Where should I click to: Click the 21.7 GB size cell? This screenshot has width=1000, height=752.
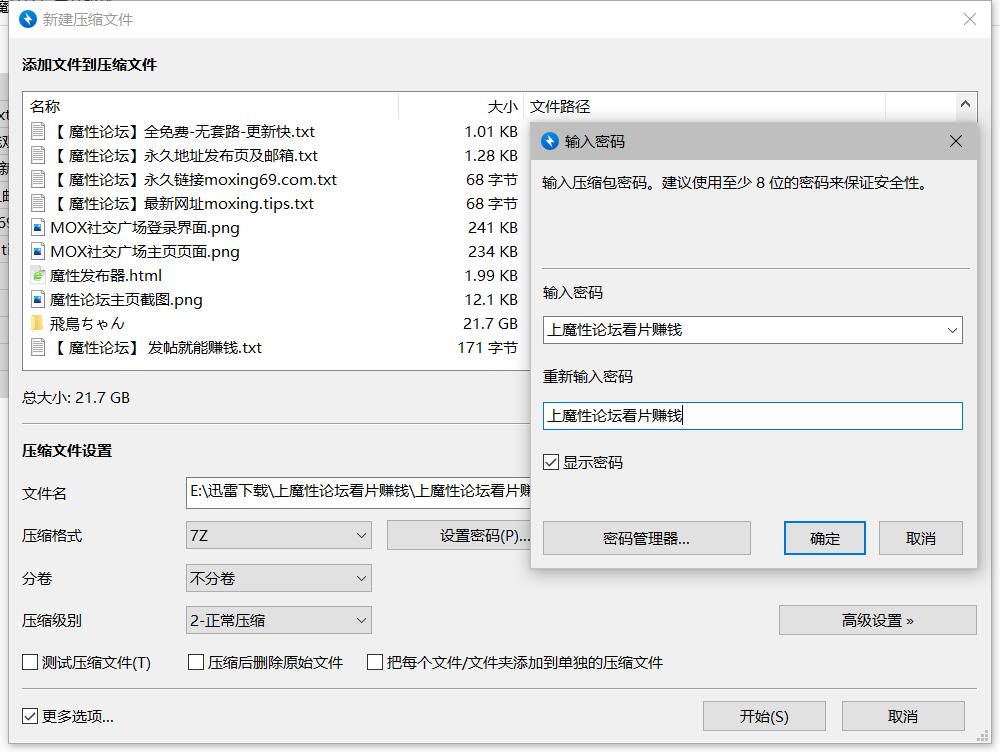coord(490,323)
